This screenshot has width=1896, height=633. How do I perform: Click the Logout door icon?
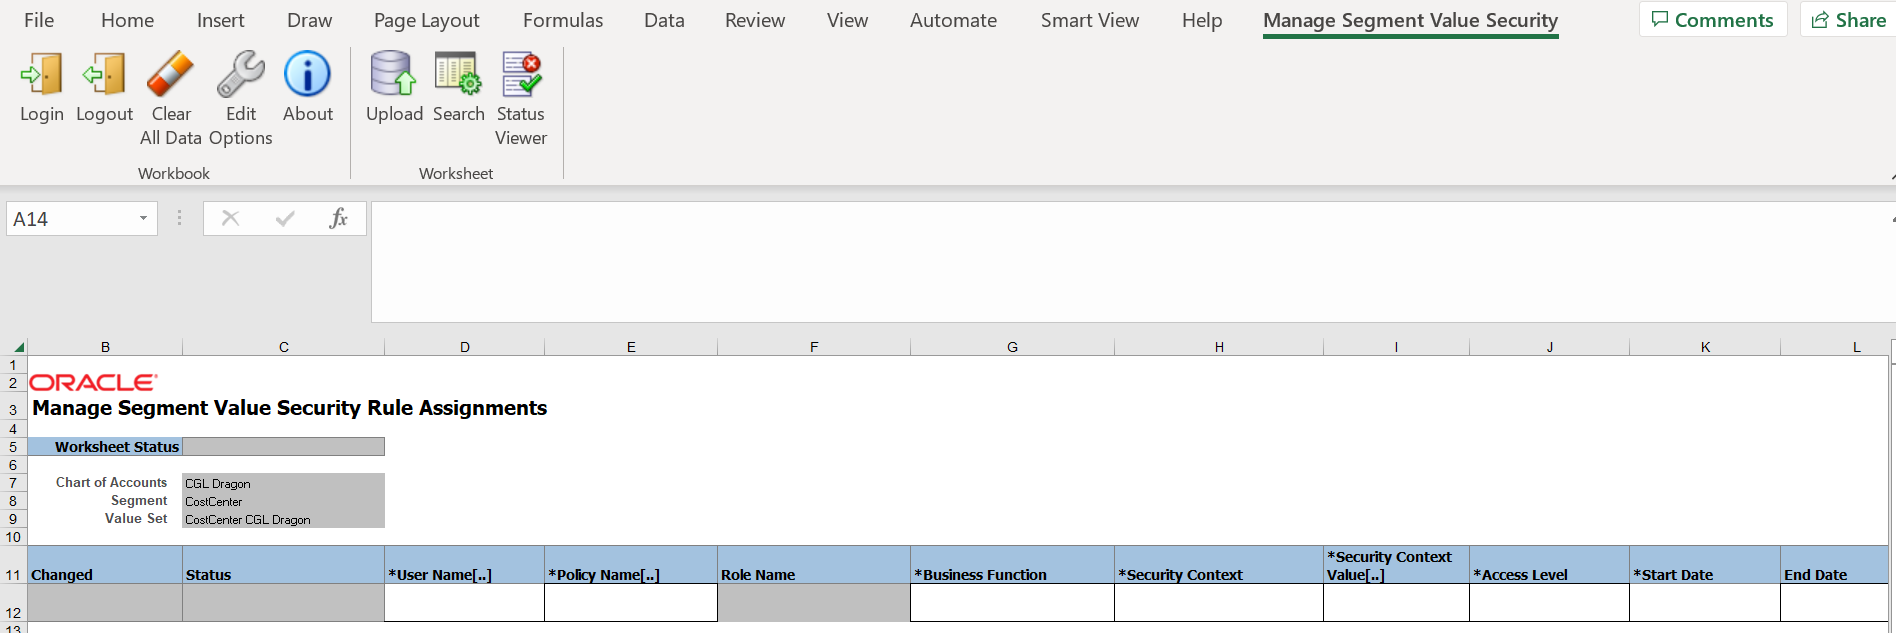point(104,75)
